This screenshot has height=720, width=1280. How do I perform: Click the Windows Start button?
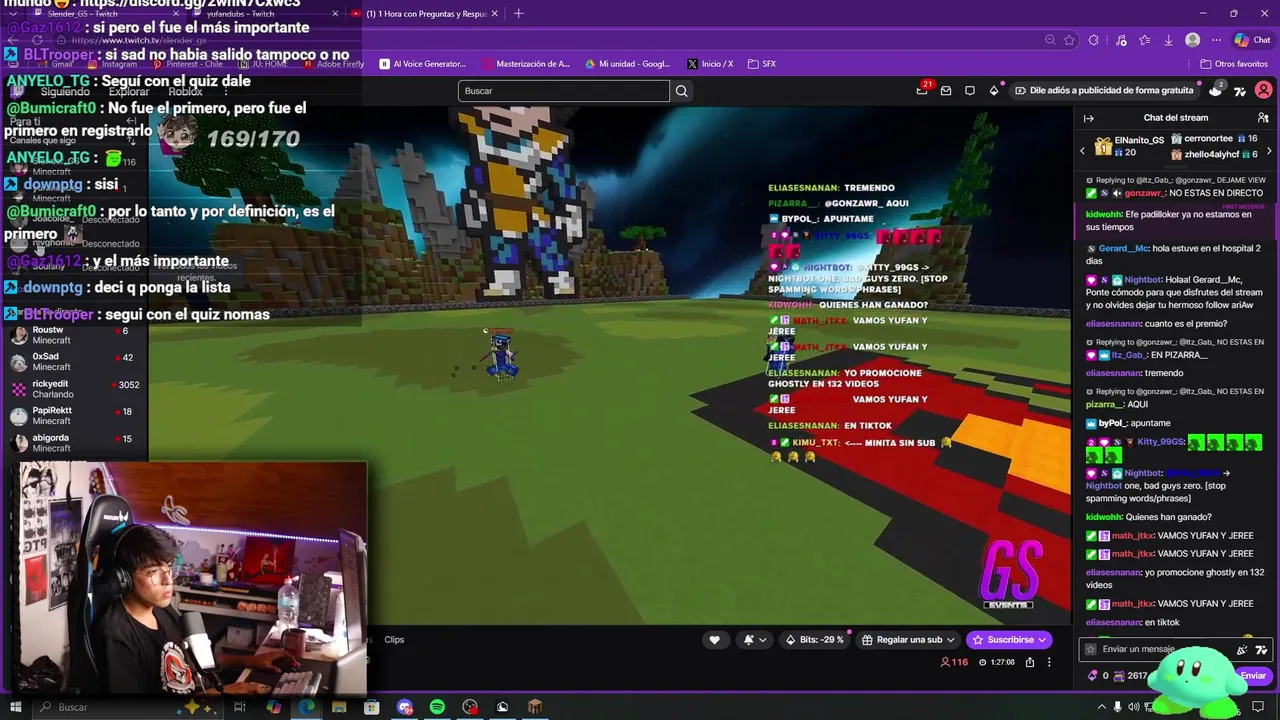(x=15, y=707)
